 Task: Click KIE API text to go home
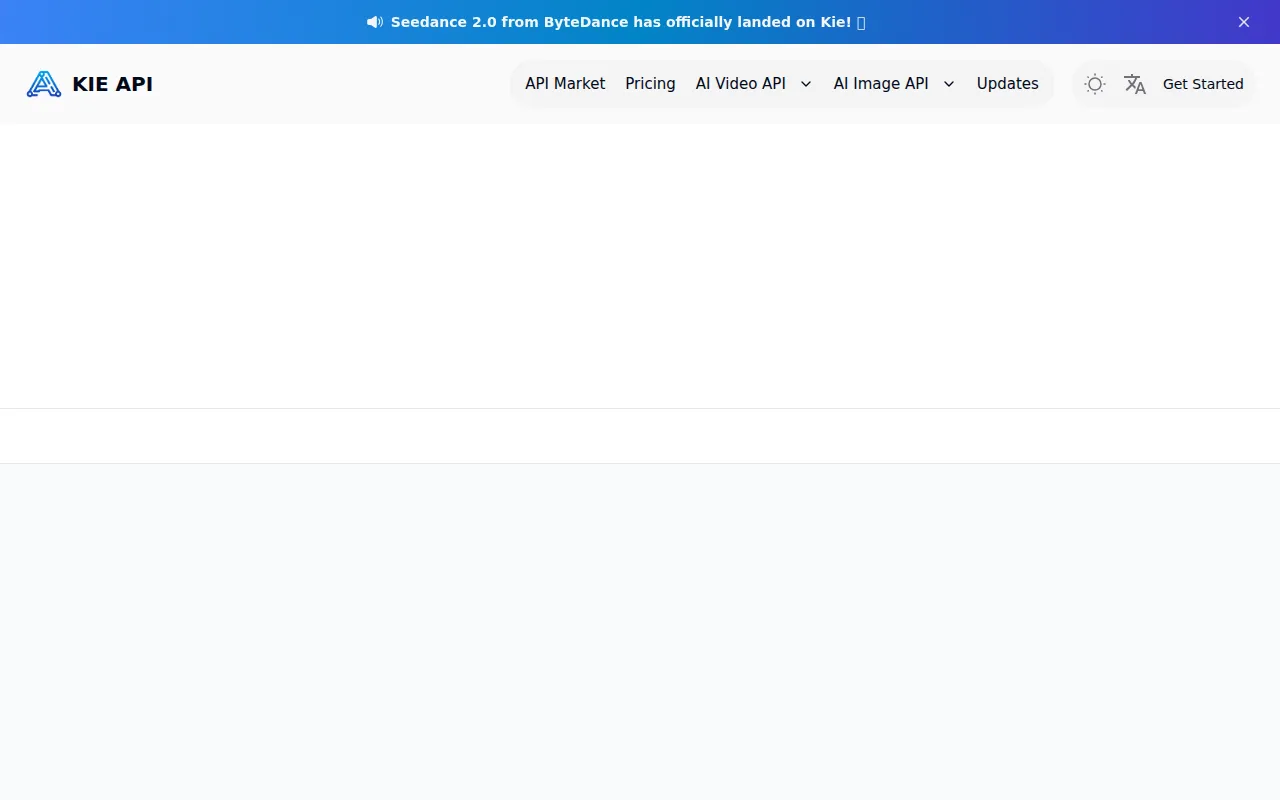(x=112, y=83)
